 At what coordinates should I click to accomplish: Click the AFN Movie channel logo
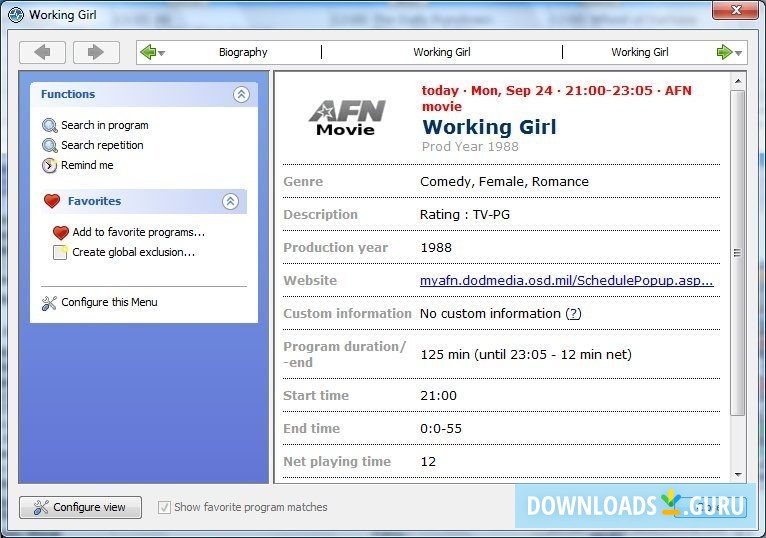click(x=346, y=117)
